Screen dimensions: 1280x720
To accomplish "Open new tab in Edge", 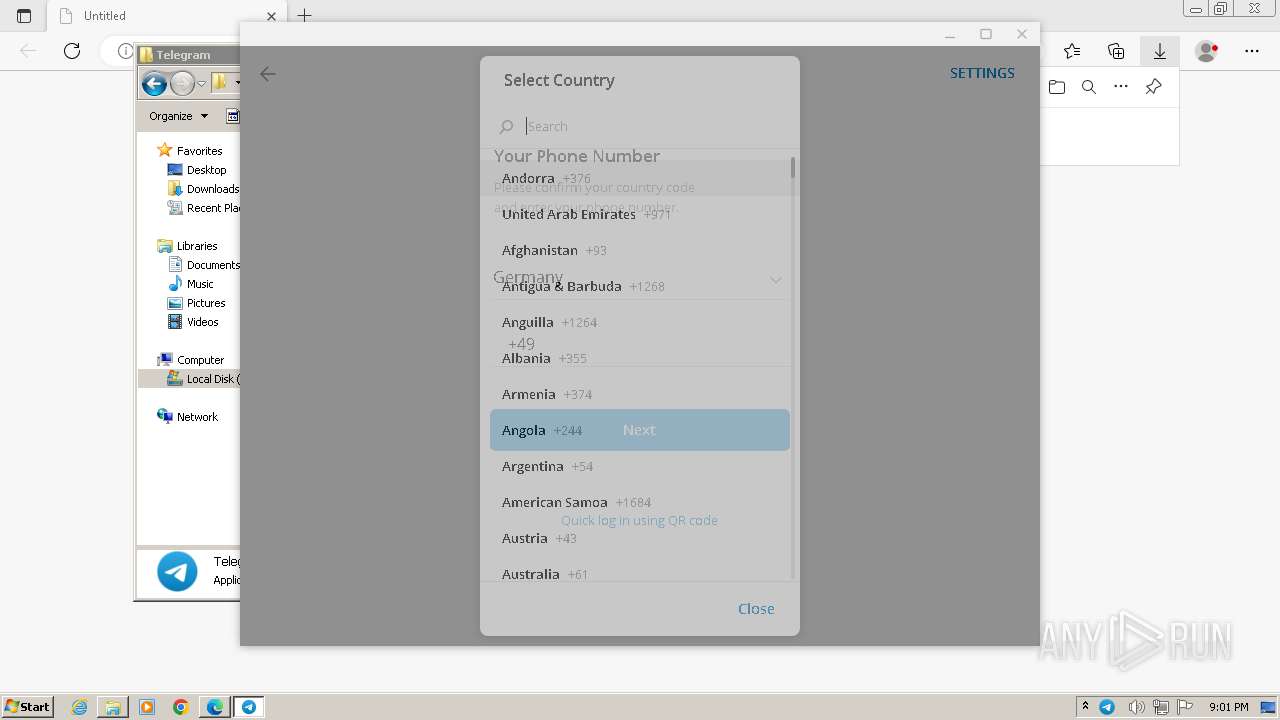I will (x=305, y=15).
